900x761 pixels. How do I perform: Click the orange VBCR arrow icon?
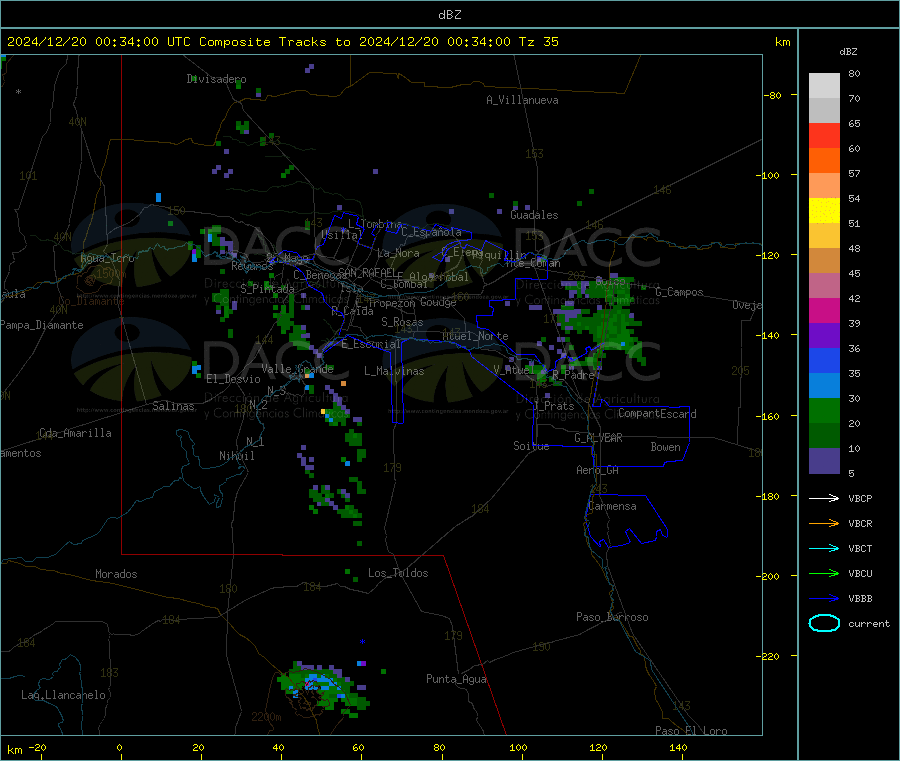pyautogui.click(x=824, y=523)
